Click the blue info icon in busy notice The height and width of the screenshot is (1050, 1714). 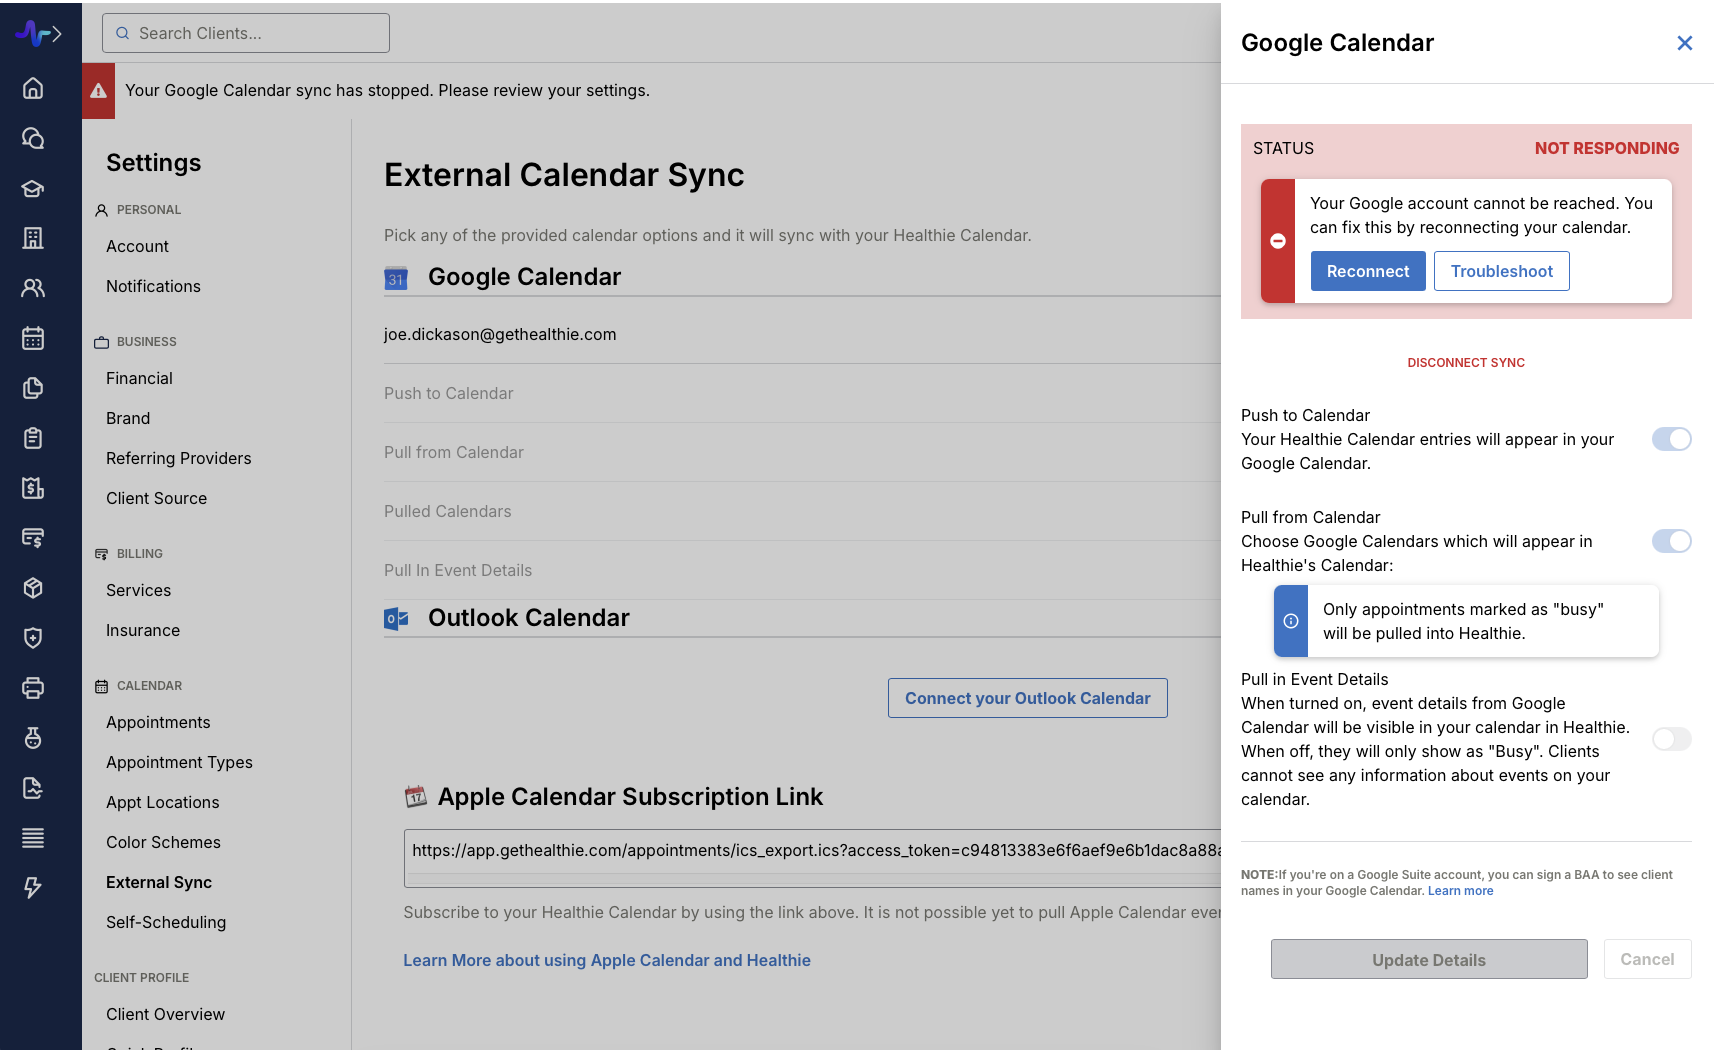tap(1291, 621)
